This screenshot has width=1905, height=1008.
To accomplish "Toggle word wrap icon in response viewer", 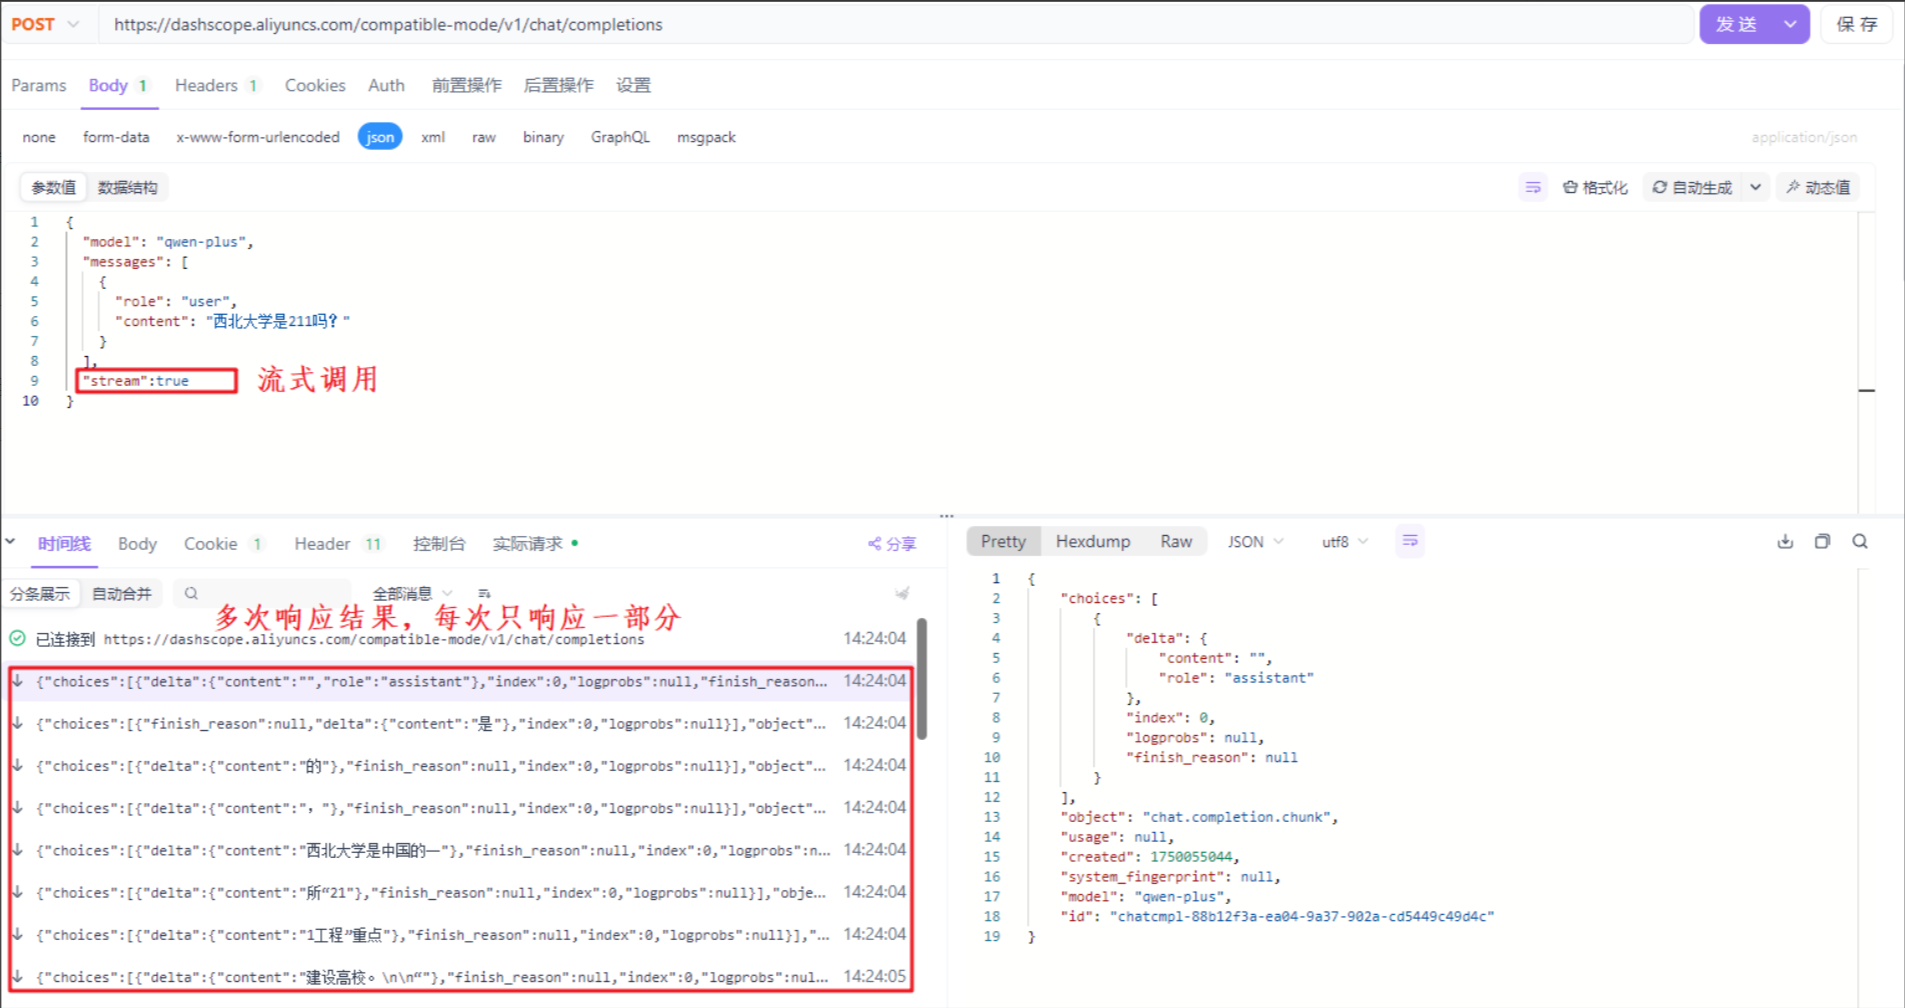I will [1410, 541].
